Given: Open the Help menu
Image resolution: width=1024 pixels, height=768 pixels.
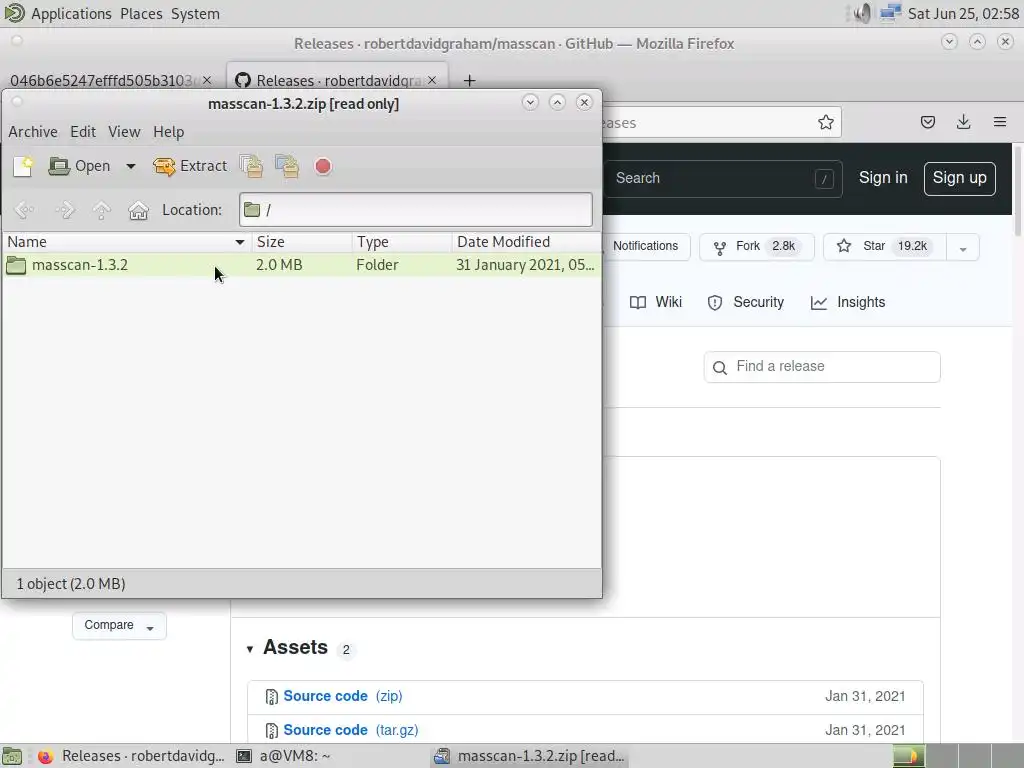Looking at the screenshot, I should tap(168, 132).
